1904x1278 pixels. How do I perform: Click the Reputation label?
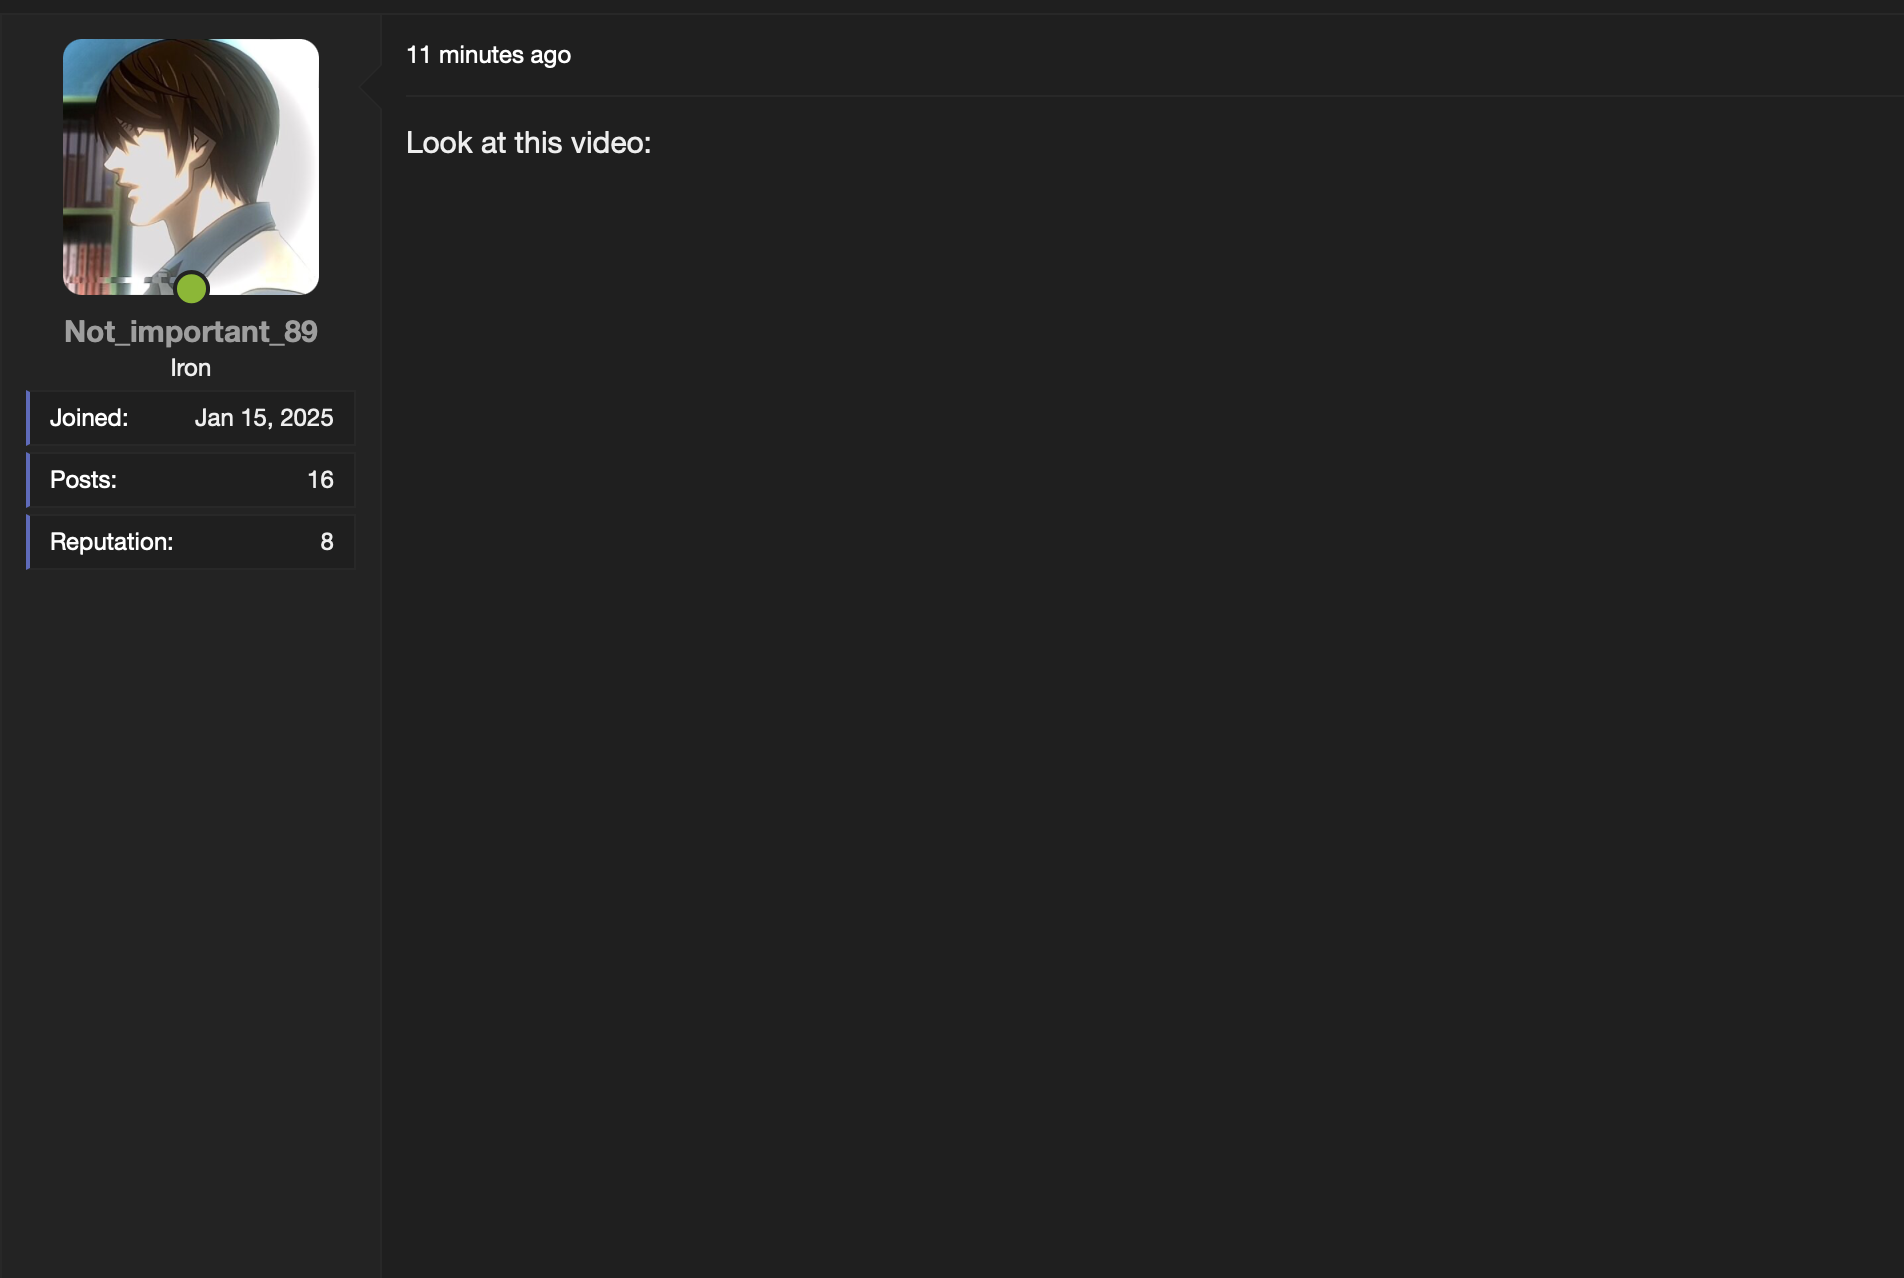pos(111,542)
